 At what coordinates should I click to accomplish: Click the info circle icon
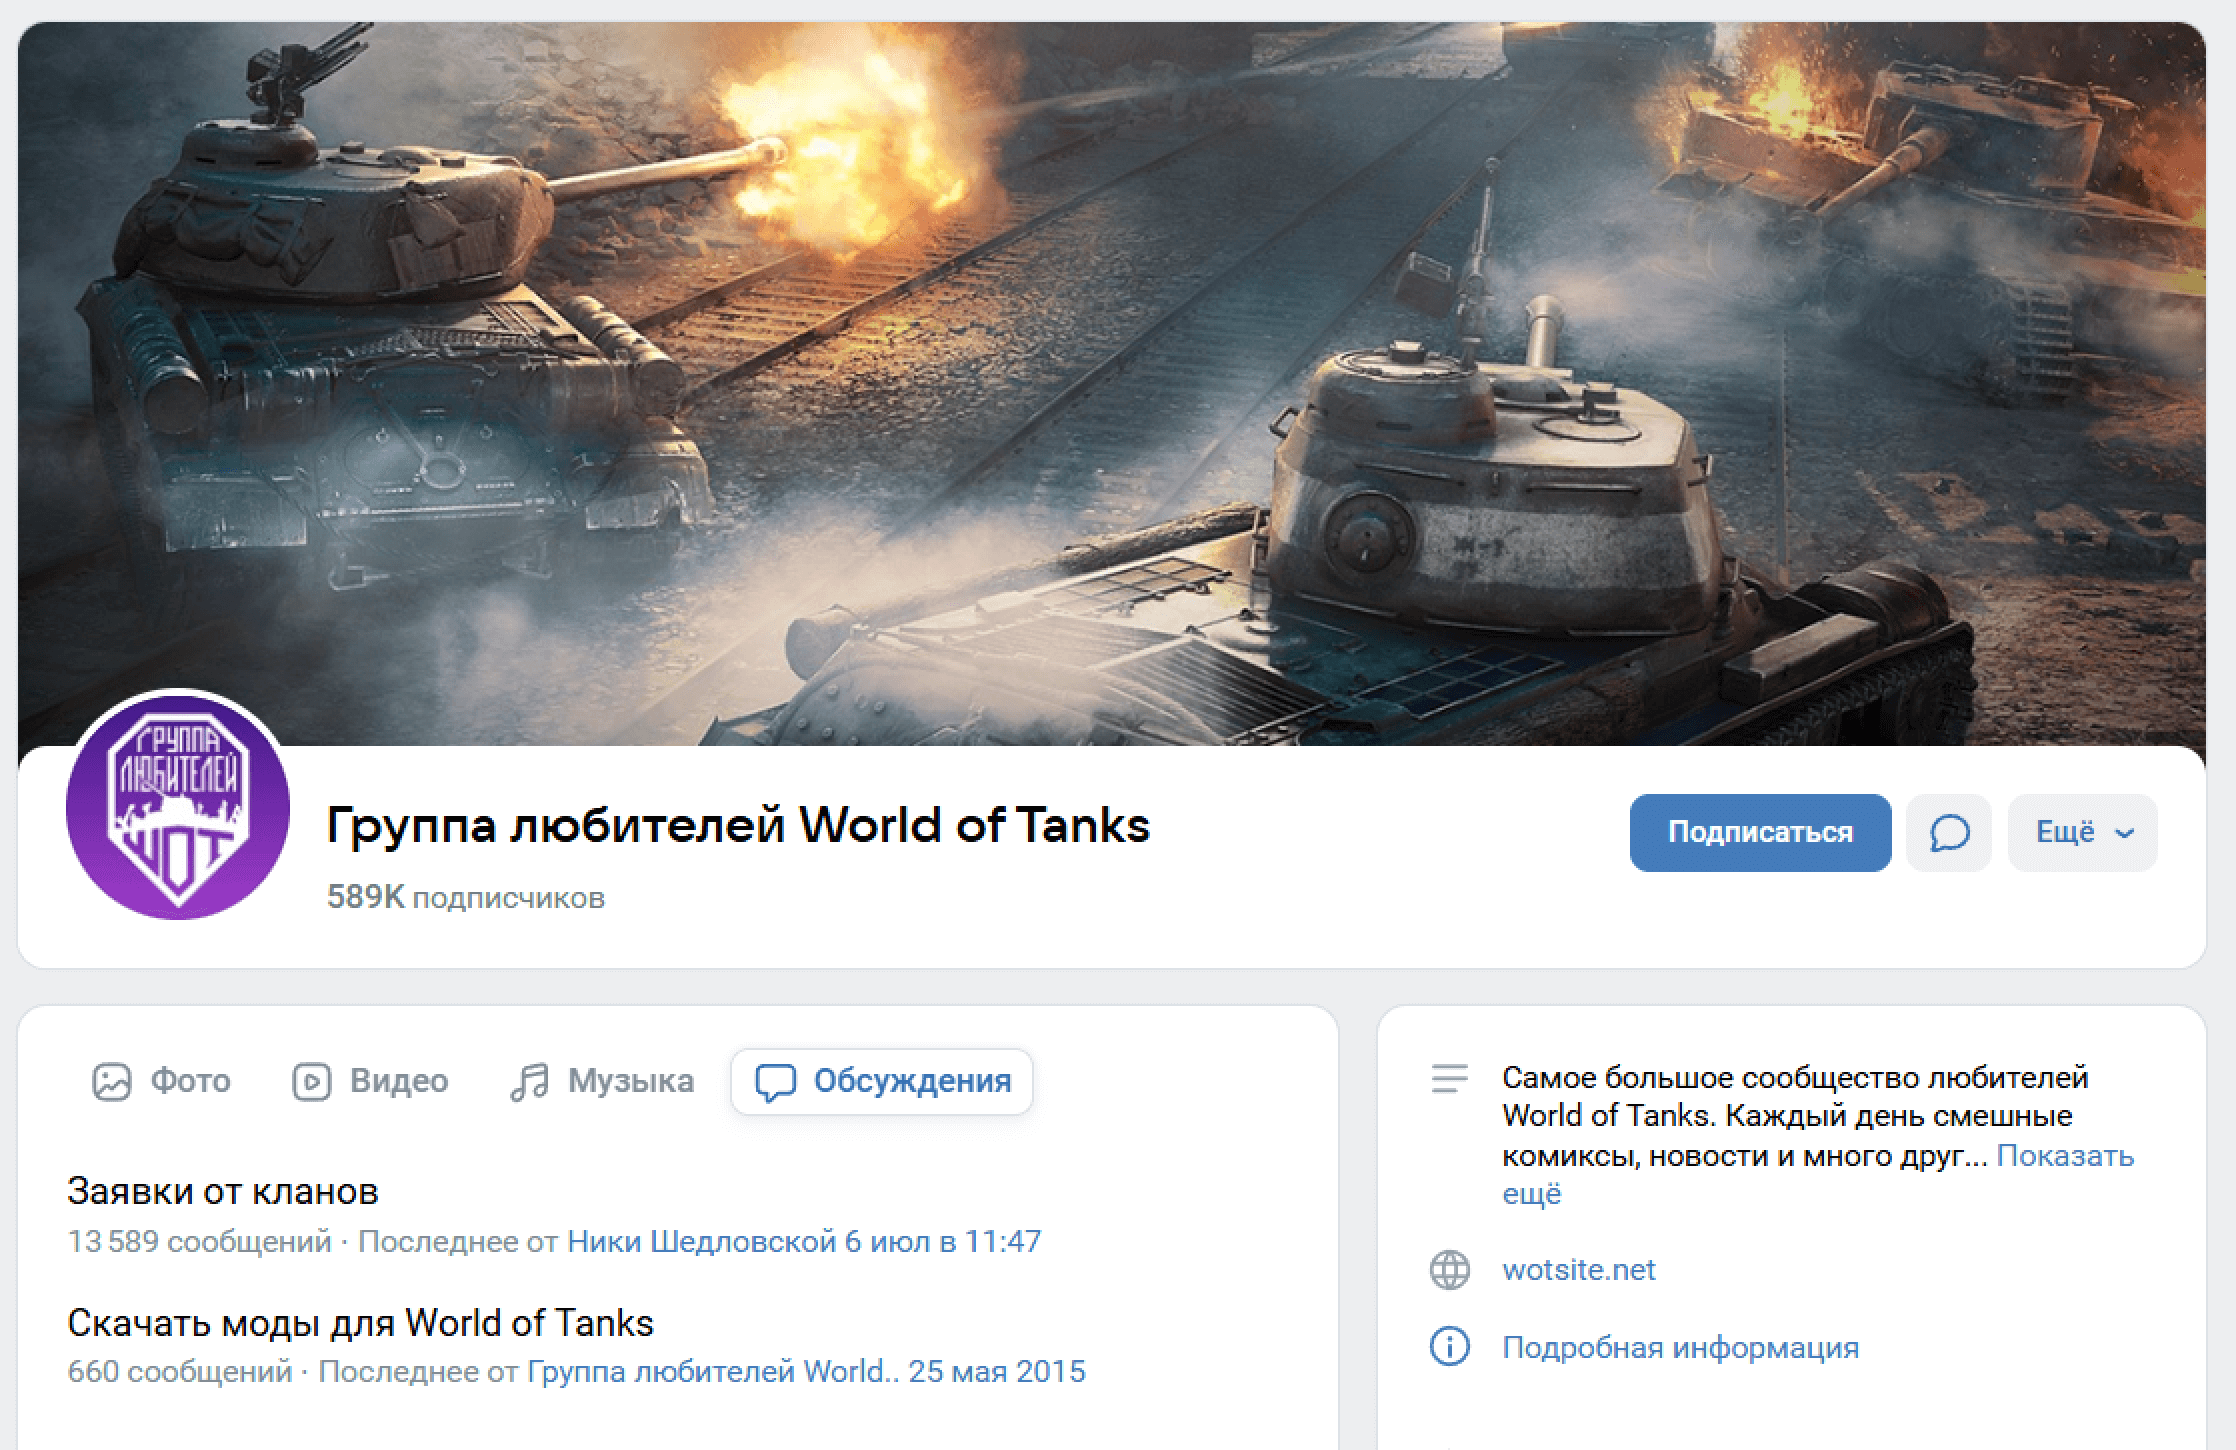1449,1347
